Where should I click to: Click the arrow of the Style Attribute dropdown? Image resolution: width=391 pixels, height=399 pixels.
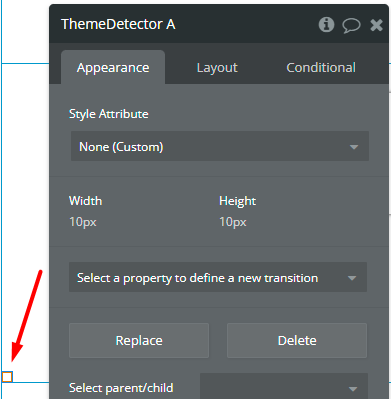coord(354,147)
